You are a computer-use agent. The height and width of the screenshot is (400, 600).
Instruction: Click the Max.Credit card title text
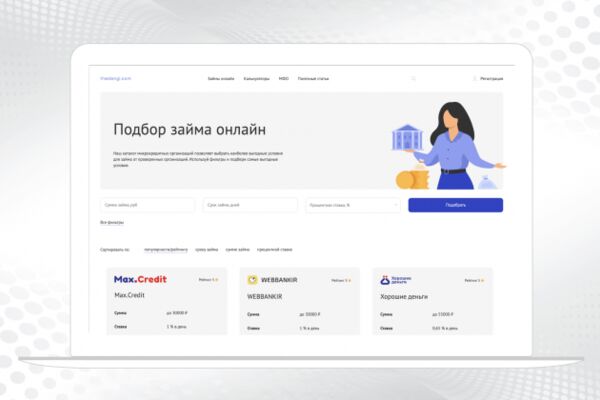pyautogui.click(x=129, y=295)
